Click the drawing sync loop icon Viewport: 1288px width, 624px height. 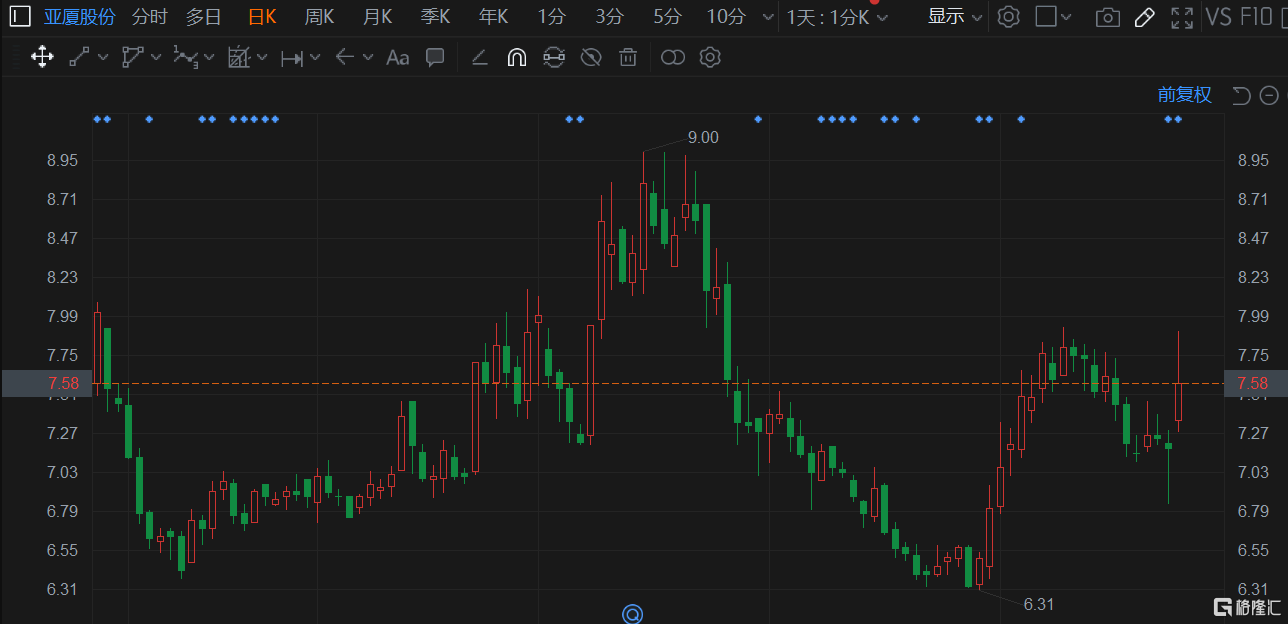[x=553, y=57]
